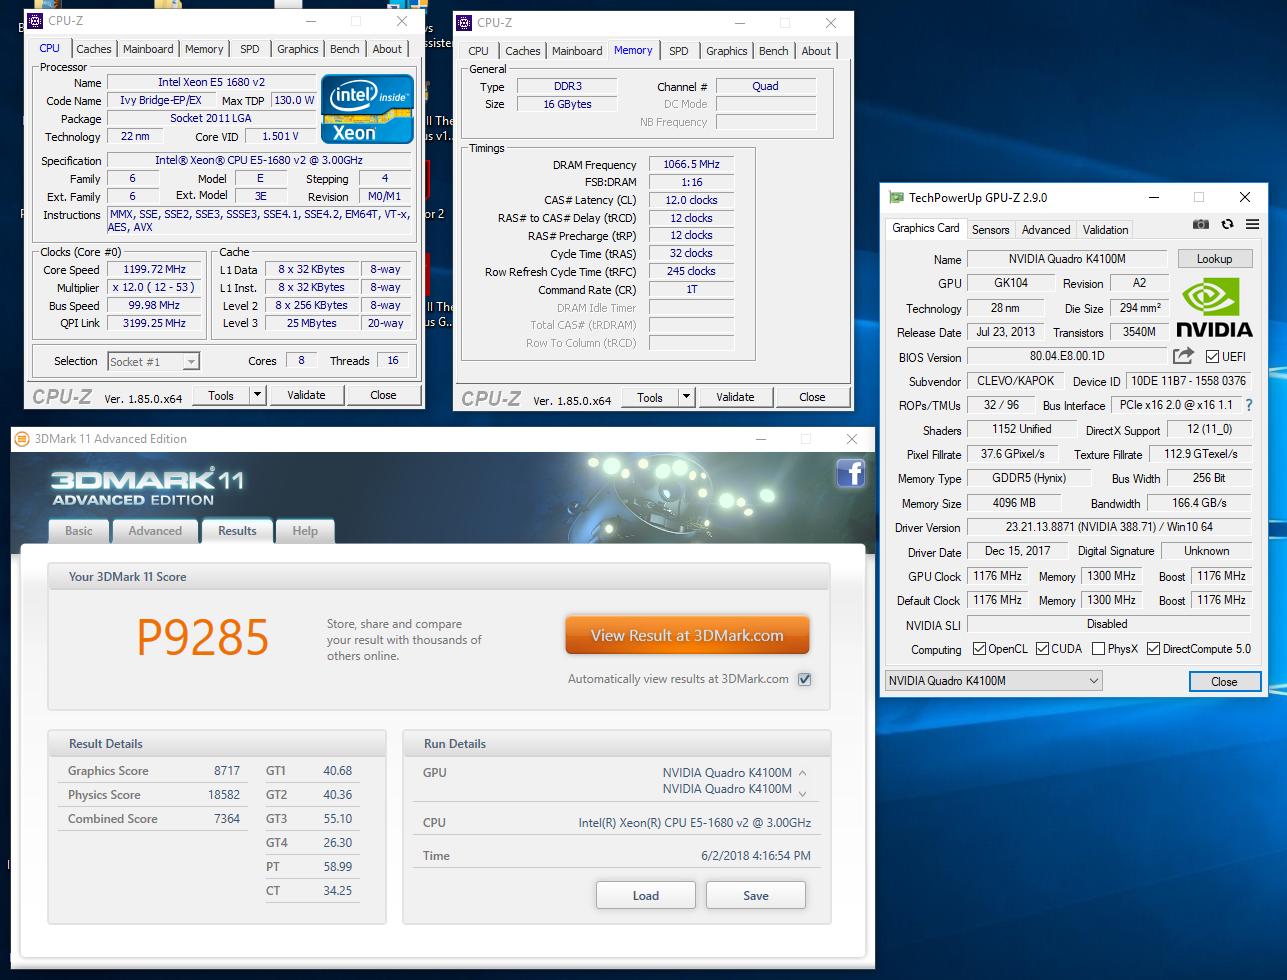This screenshot has width=1287, height=980.
Task: Click Validate in CPU-Z Memory window
Action: click(735, 397)
